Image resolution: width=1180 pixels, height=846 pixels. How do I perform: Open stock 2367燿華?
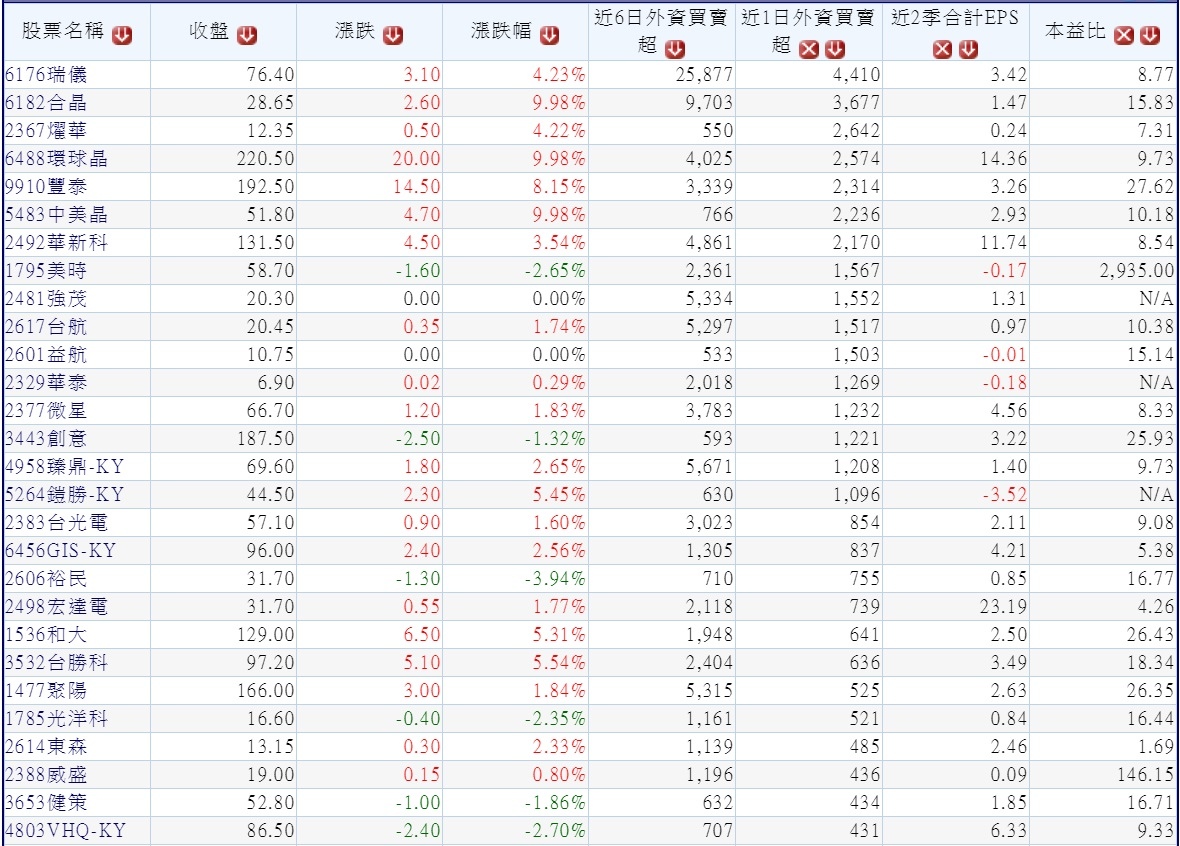[x=46, y=130]
